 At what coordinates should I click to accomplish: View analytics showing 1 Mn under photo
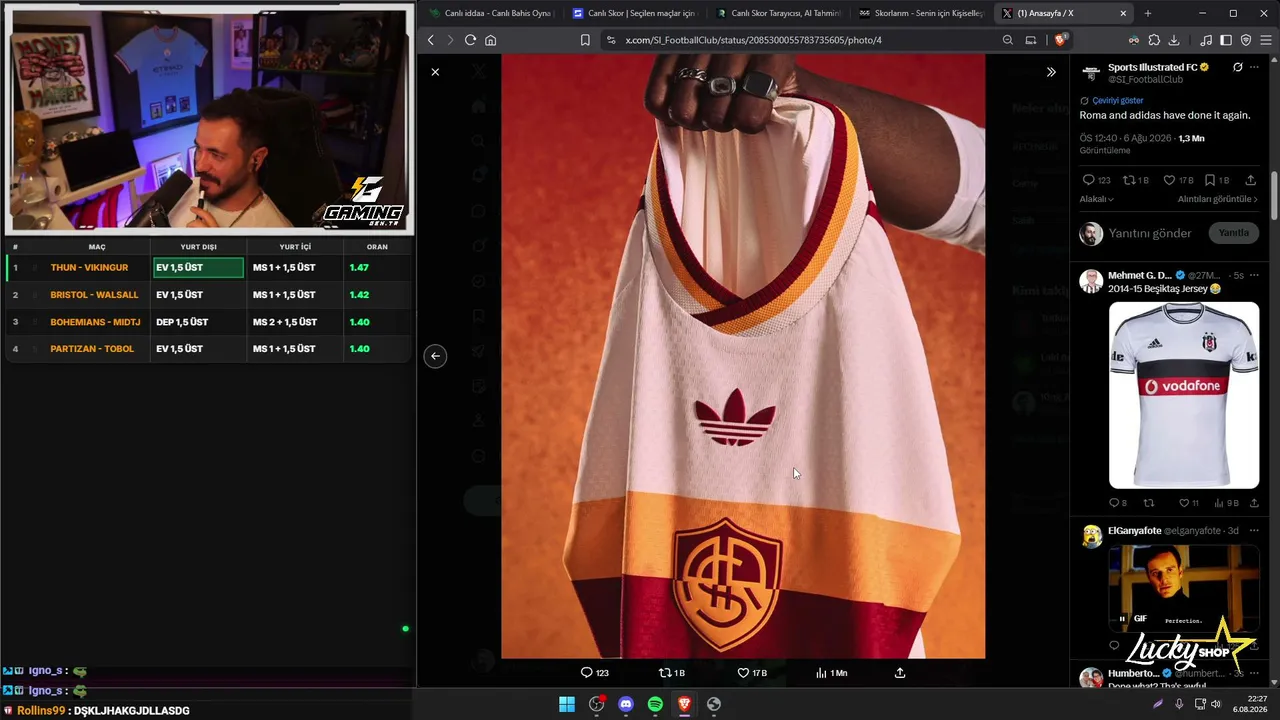pyautogui.click(x=832, y=673)
